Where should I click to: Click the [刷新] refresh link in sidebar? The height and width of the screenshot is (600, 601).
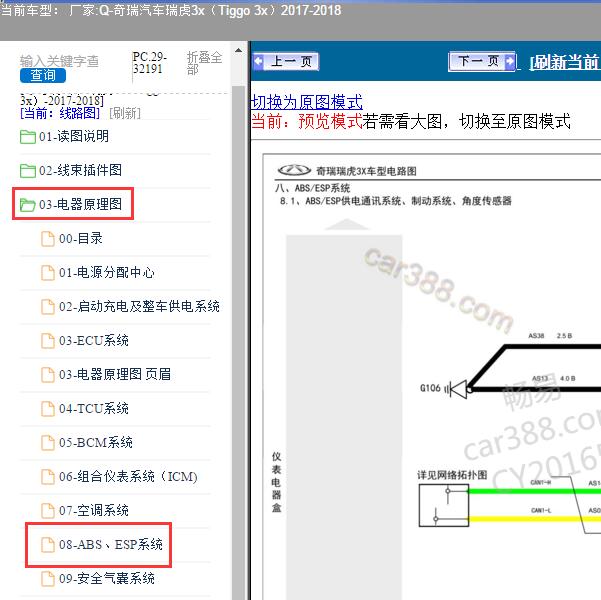point(125,113)
